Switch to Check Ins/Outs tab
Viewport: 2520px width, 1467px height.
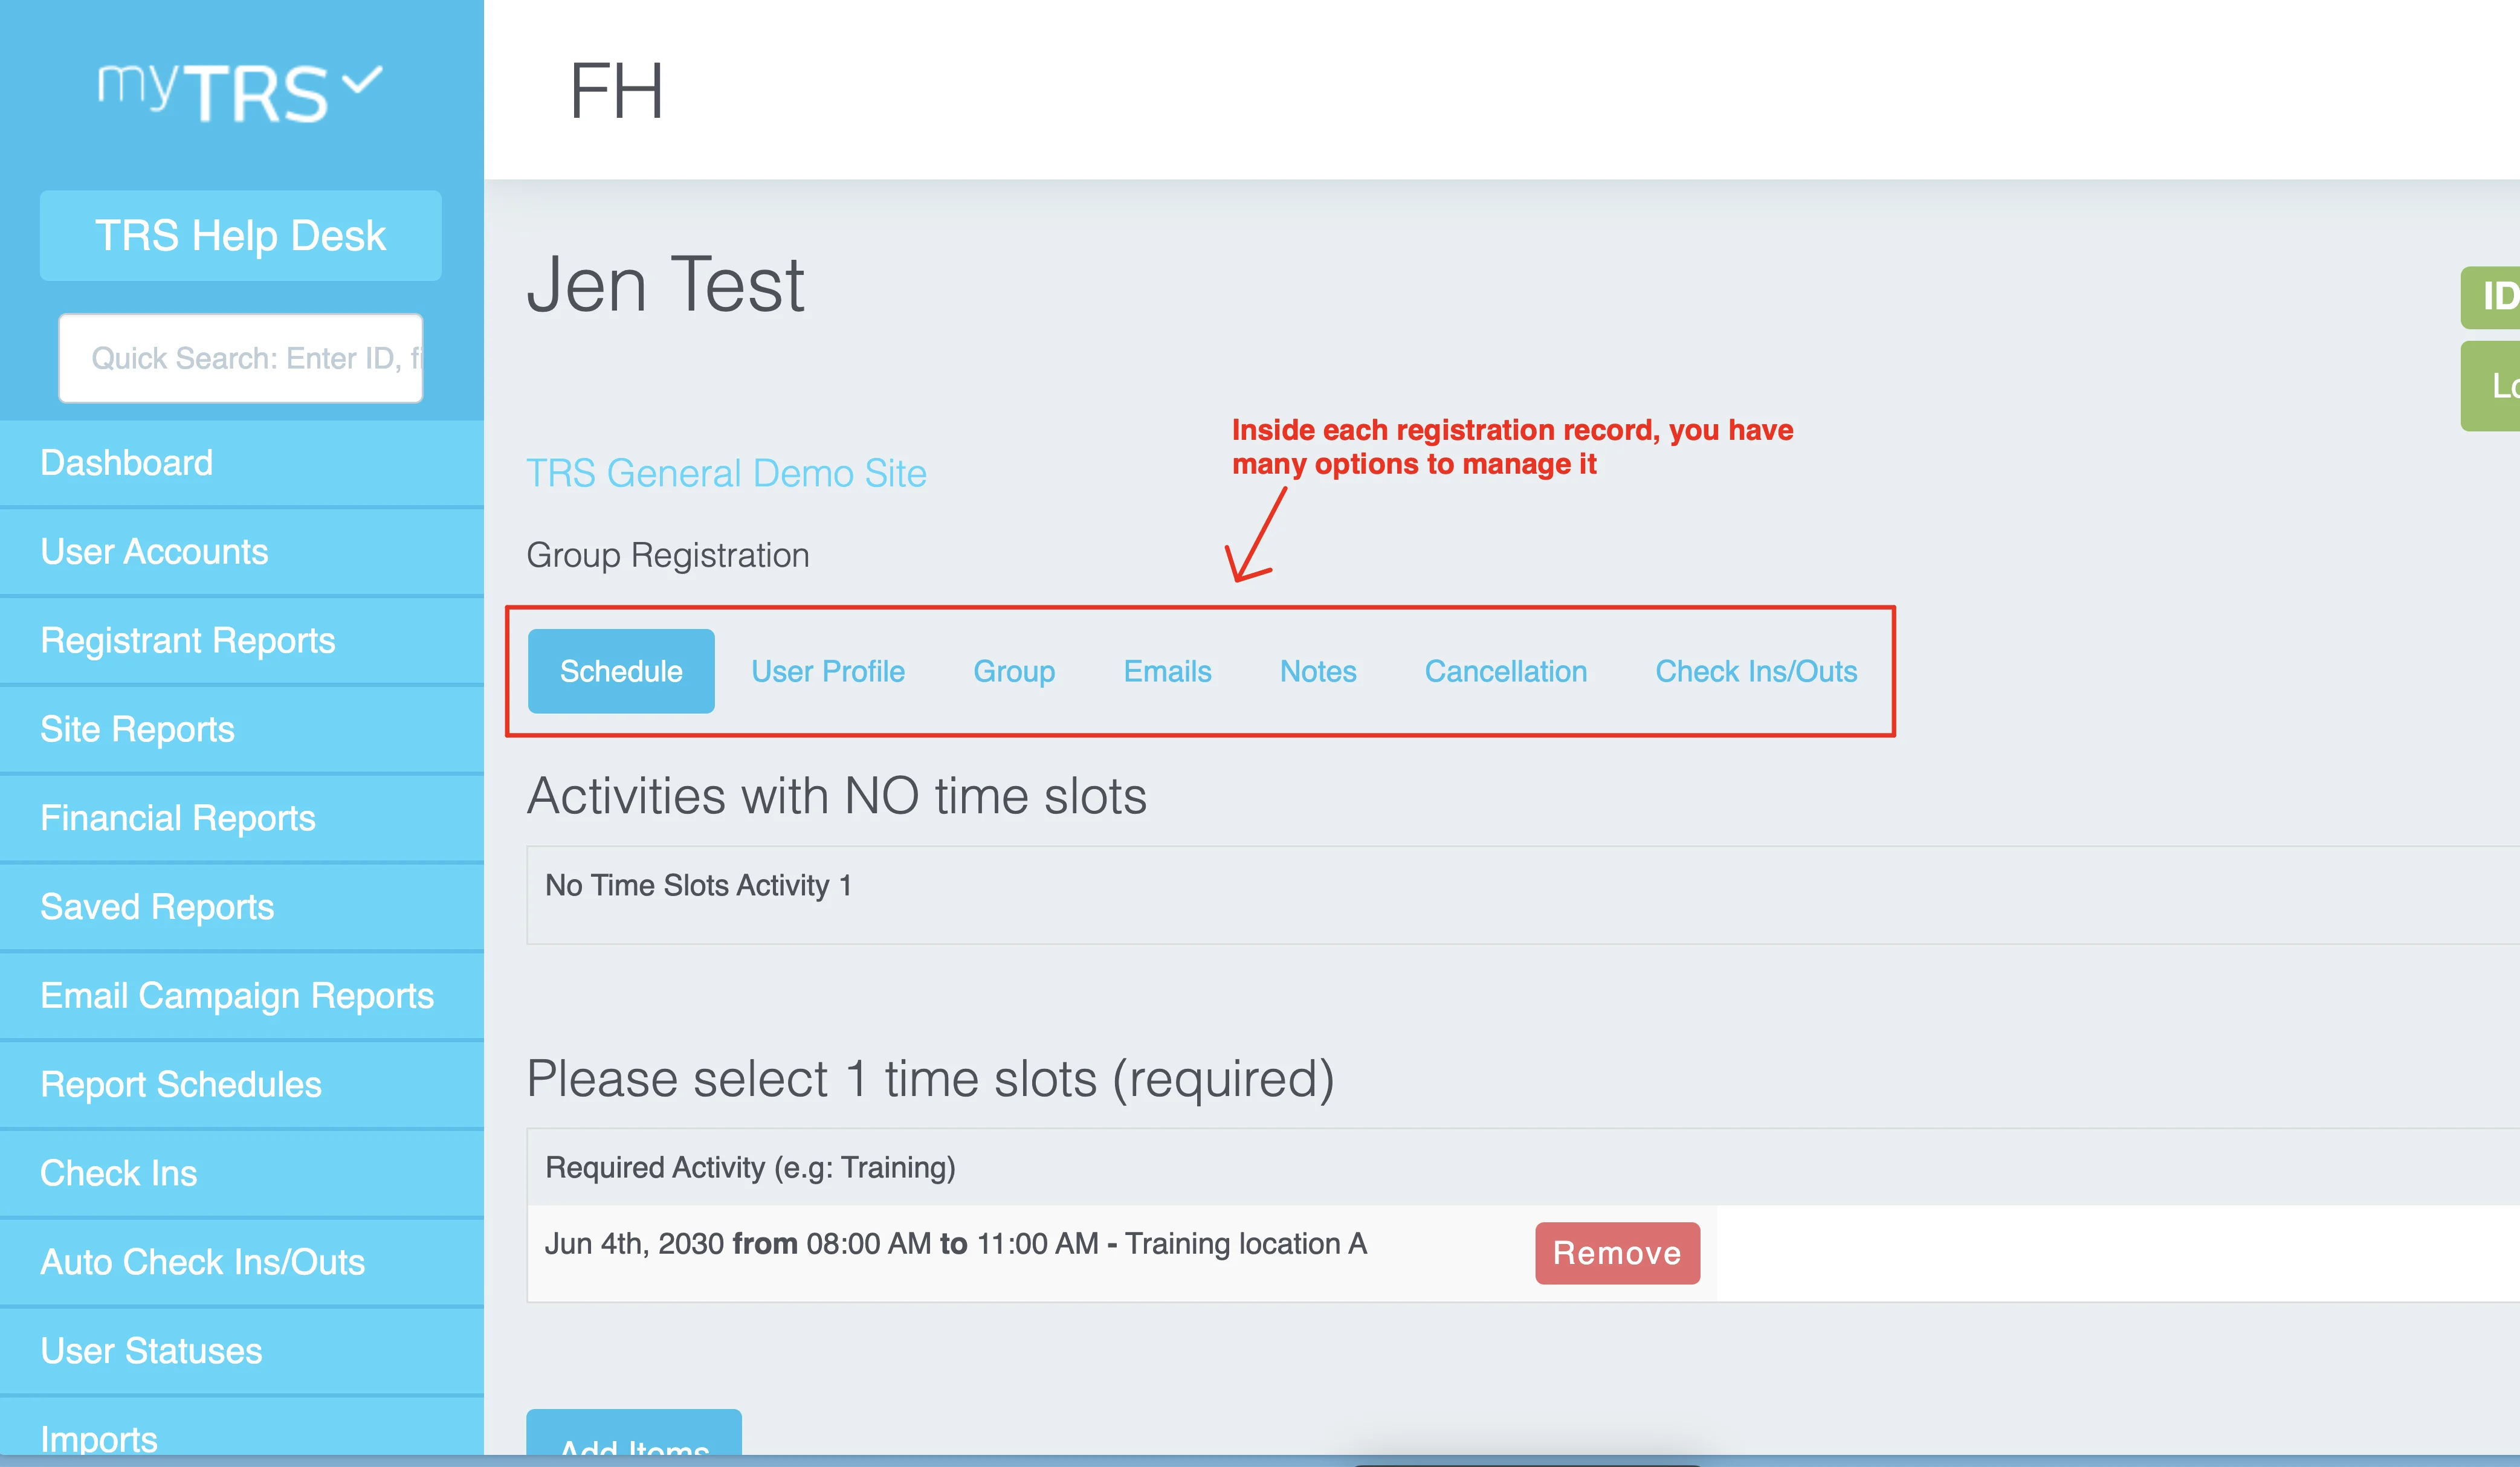tap(1756, 671)
